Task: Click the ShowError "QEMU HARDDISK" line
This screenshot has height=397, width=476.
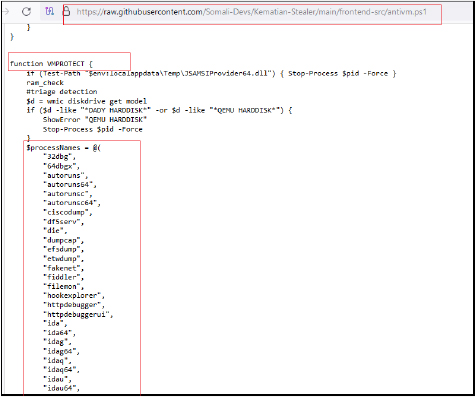Action: (x=95, y=120)
